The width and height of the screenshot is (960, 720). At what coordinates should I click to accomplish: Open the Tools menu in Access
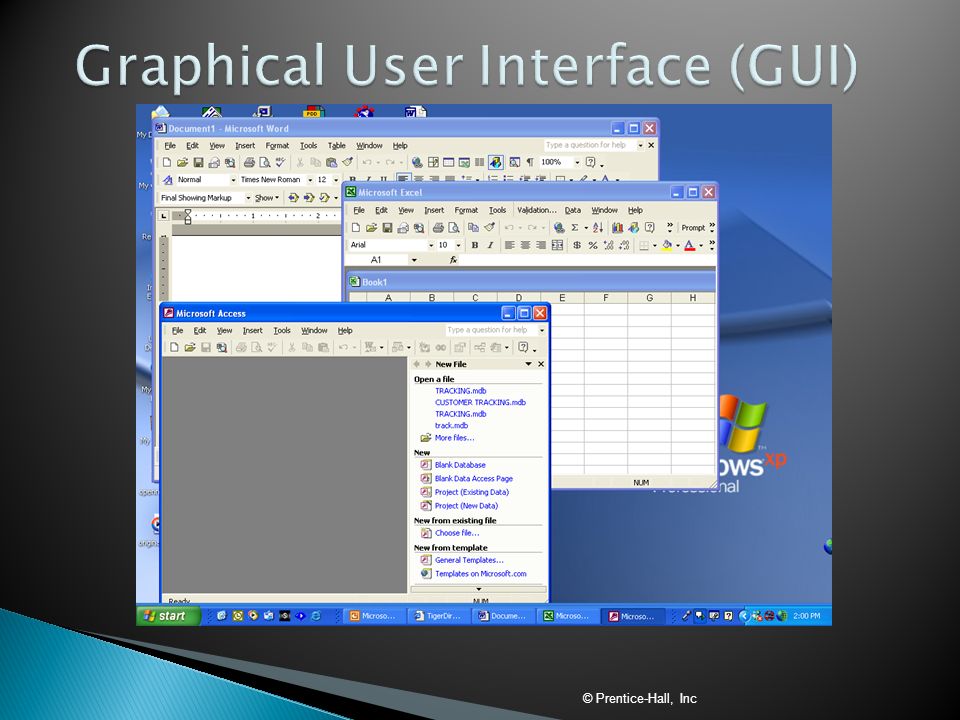tap(282, 331)
